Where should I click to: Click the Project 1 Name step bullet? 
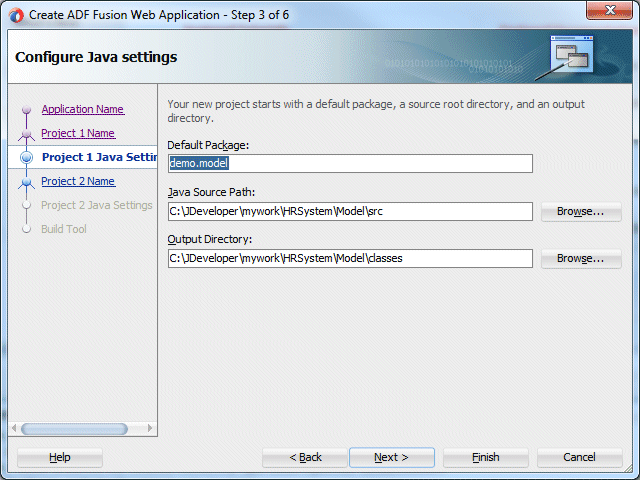click(x=27, y=134)
